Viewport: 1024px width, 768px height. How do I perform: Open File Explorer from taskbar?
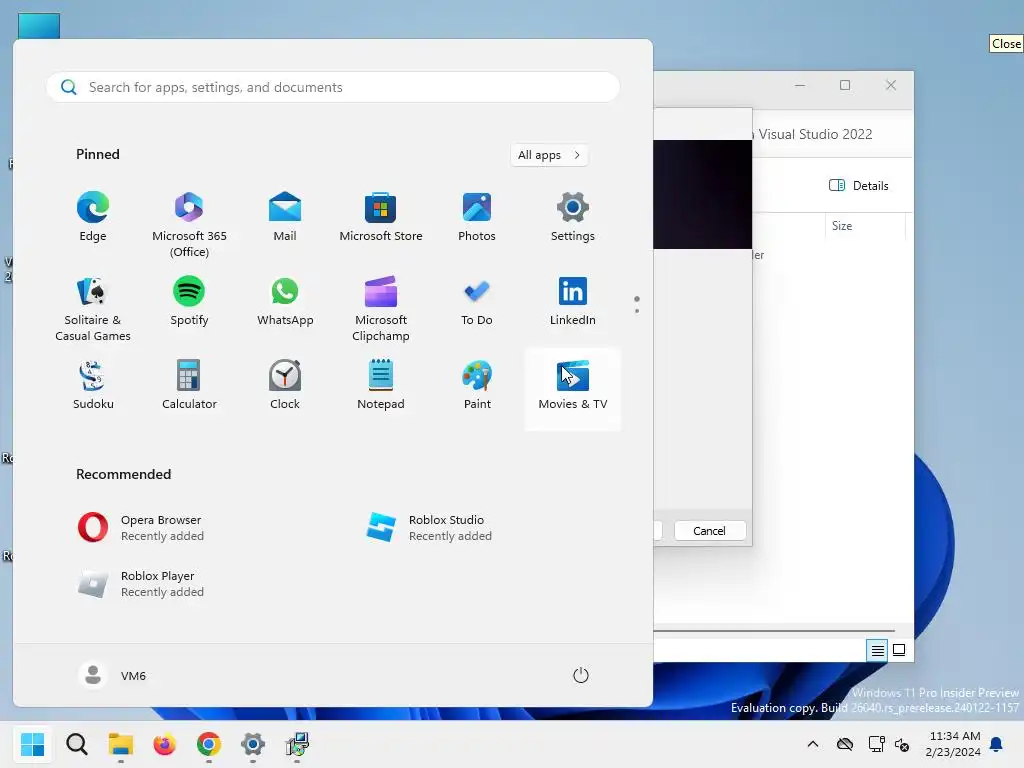click(121, 744)
